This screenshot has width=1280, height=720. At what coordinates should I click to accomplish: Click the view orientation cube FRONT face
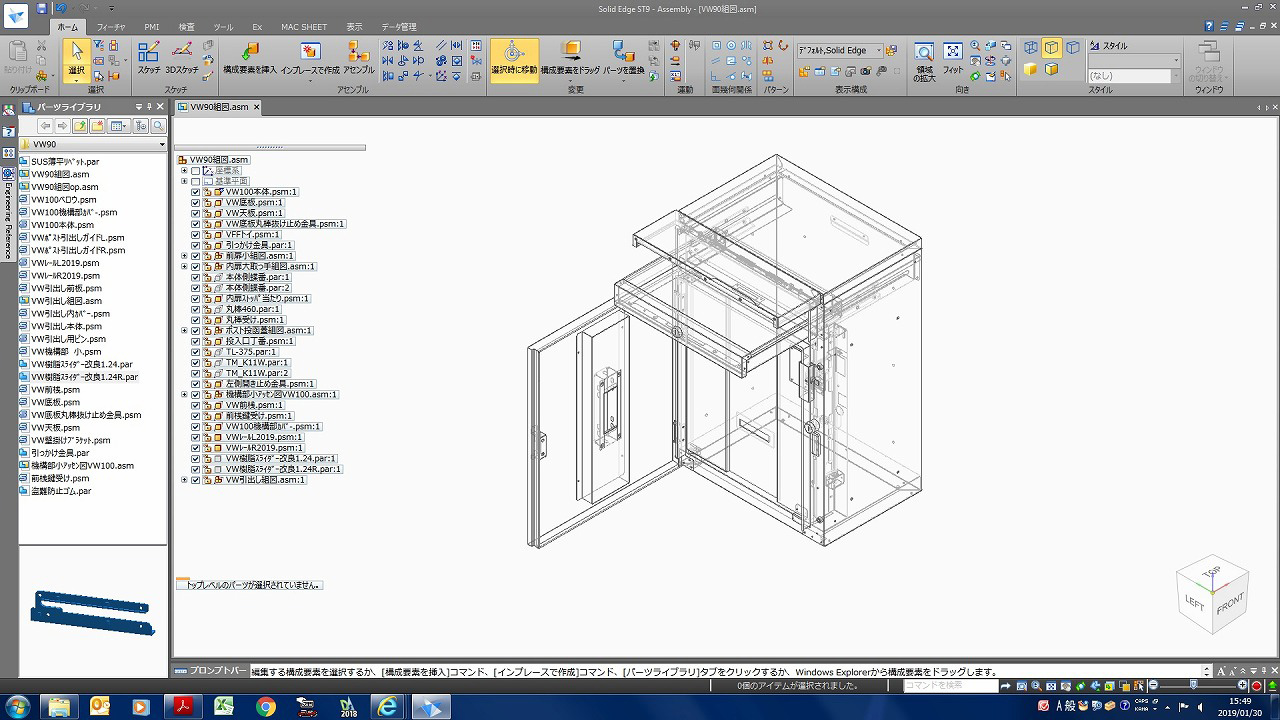1230,605
